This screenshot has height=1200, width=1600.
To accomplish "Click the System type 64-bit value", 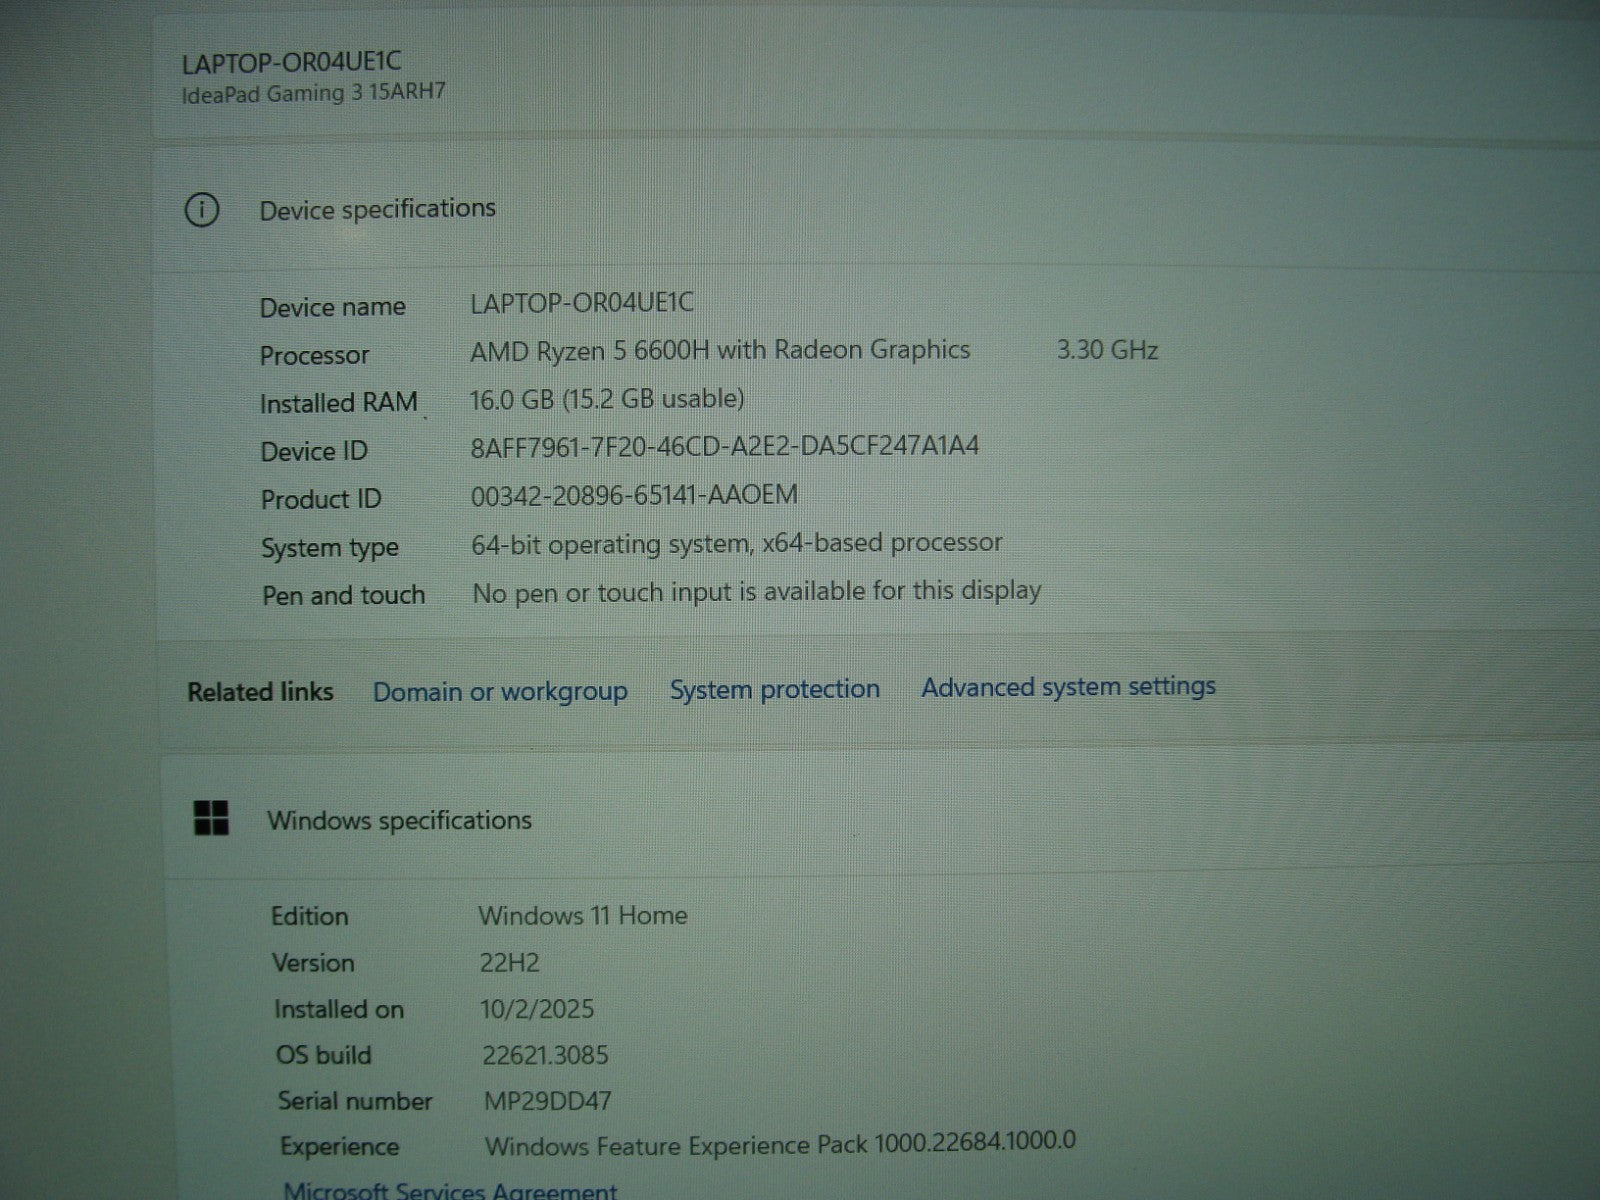I will [x=736, y=543].
